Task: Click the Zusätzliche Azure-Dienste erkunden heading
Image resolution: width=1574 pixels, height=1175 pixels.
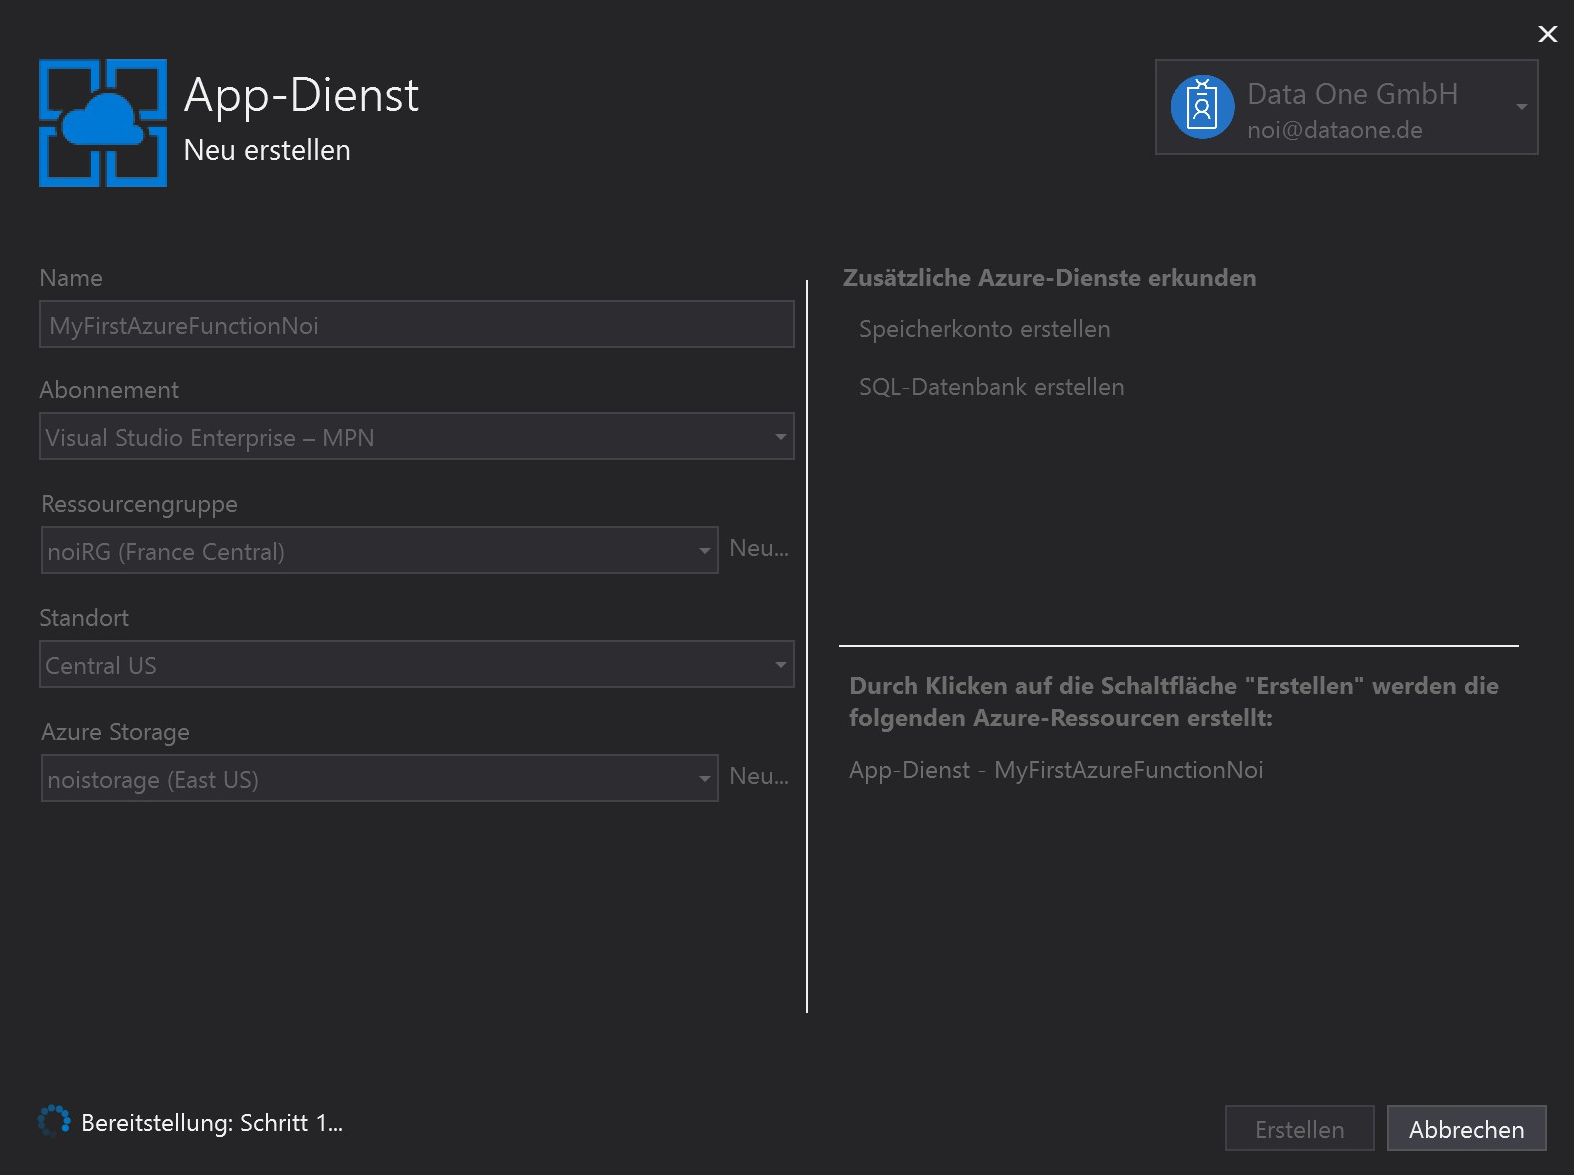Action: coord(1049,278)
